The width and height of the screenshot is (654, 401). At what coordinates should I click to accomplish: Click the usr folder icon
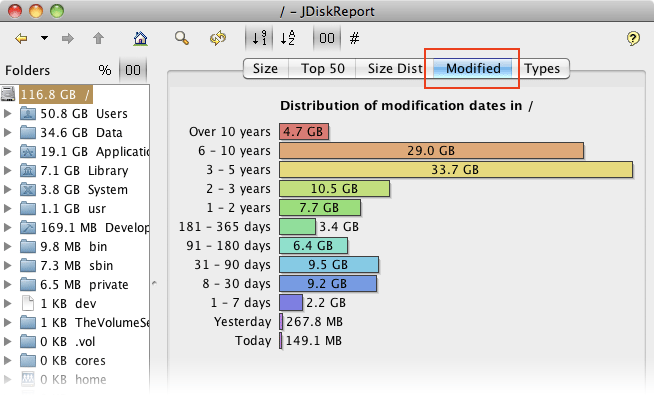click(x=28, y=208)
